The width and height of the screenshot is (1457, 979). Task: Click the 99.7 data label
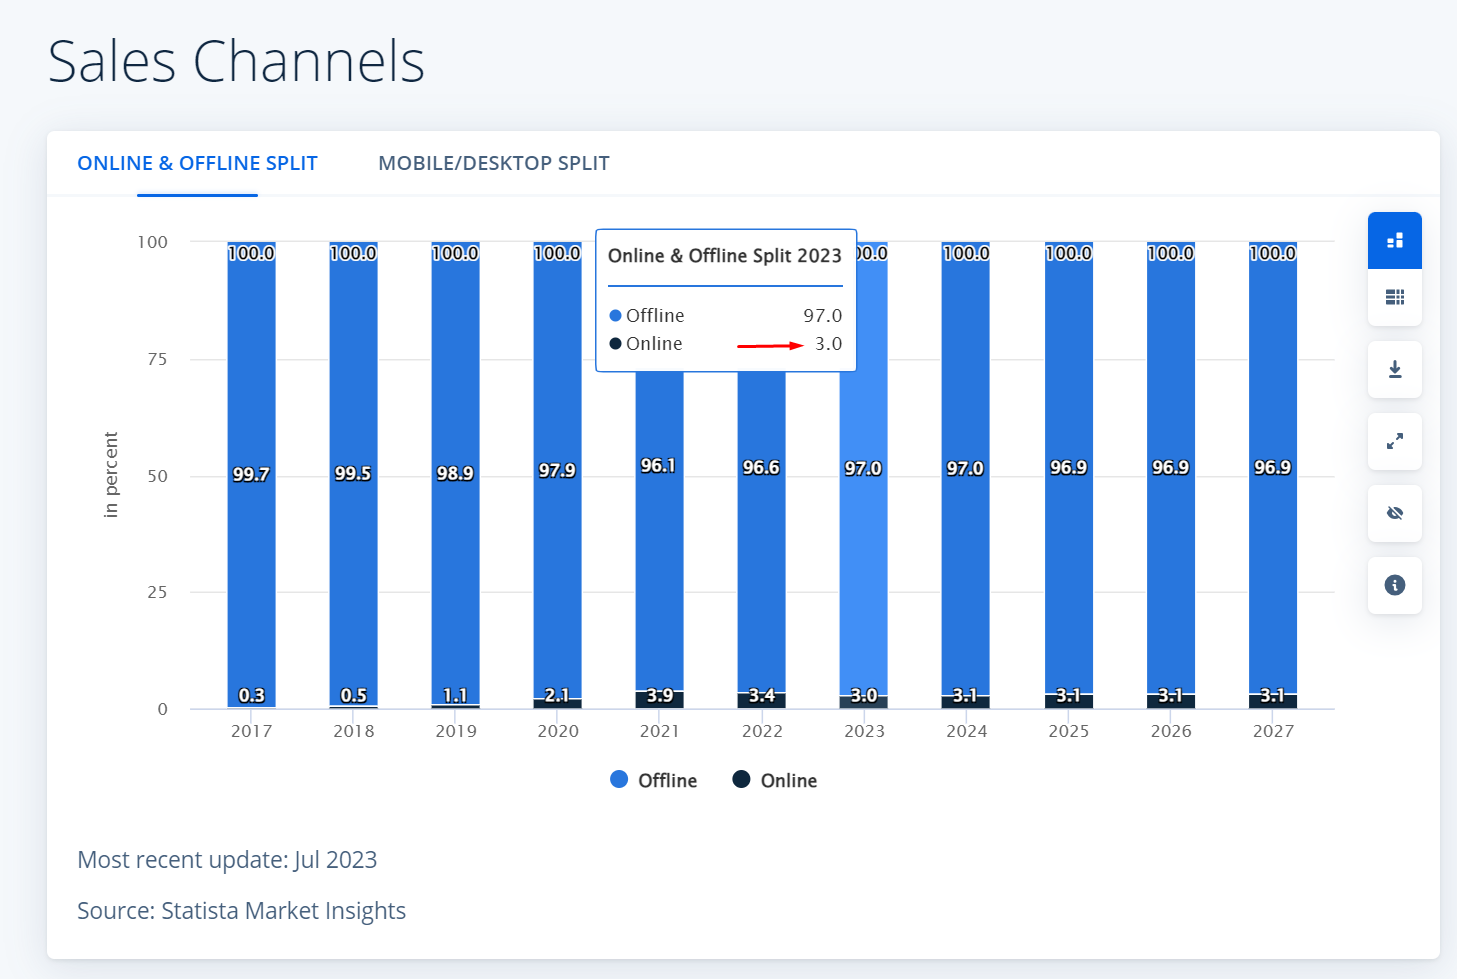[251, 474]
